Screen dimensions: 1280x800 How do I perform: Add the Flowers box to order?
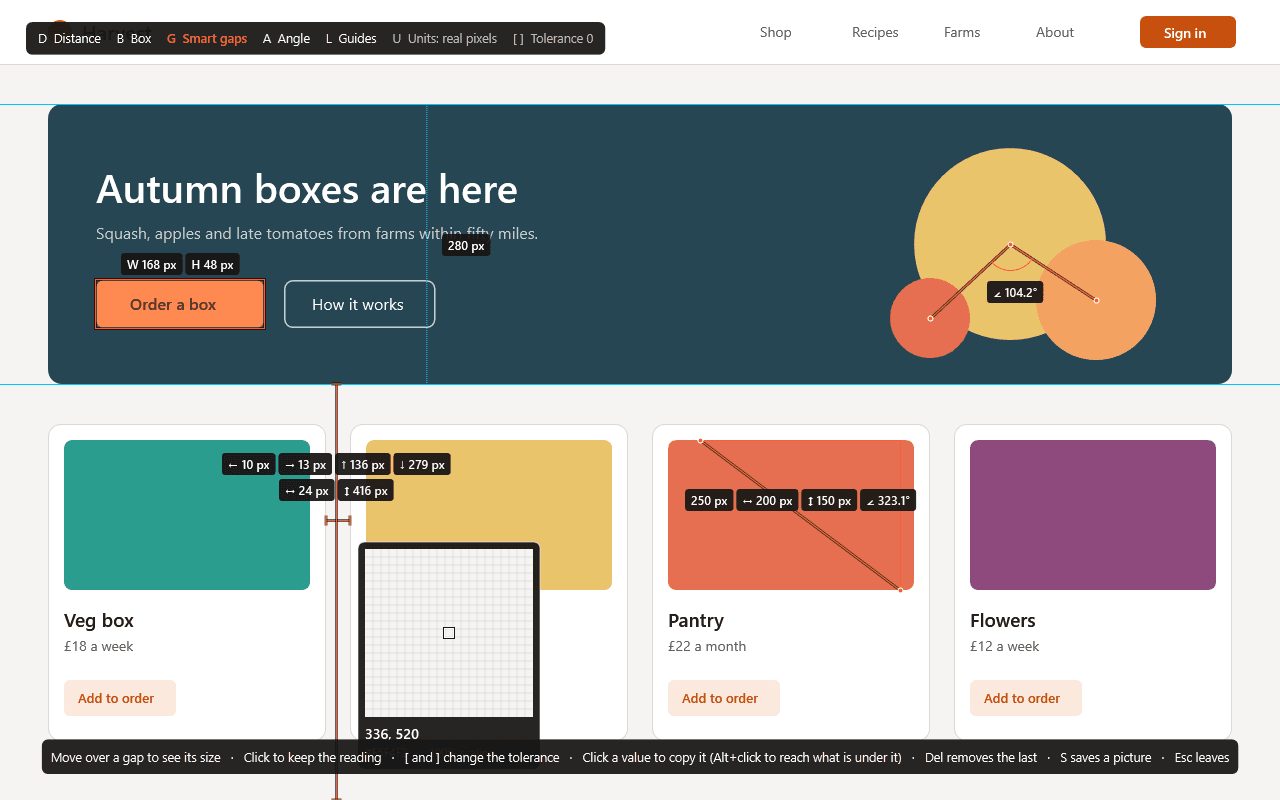click(1026, 698)
